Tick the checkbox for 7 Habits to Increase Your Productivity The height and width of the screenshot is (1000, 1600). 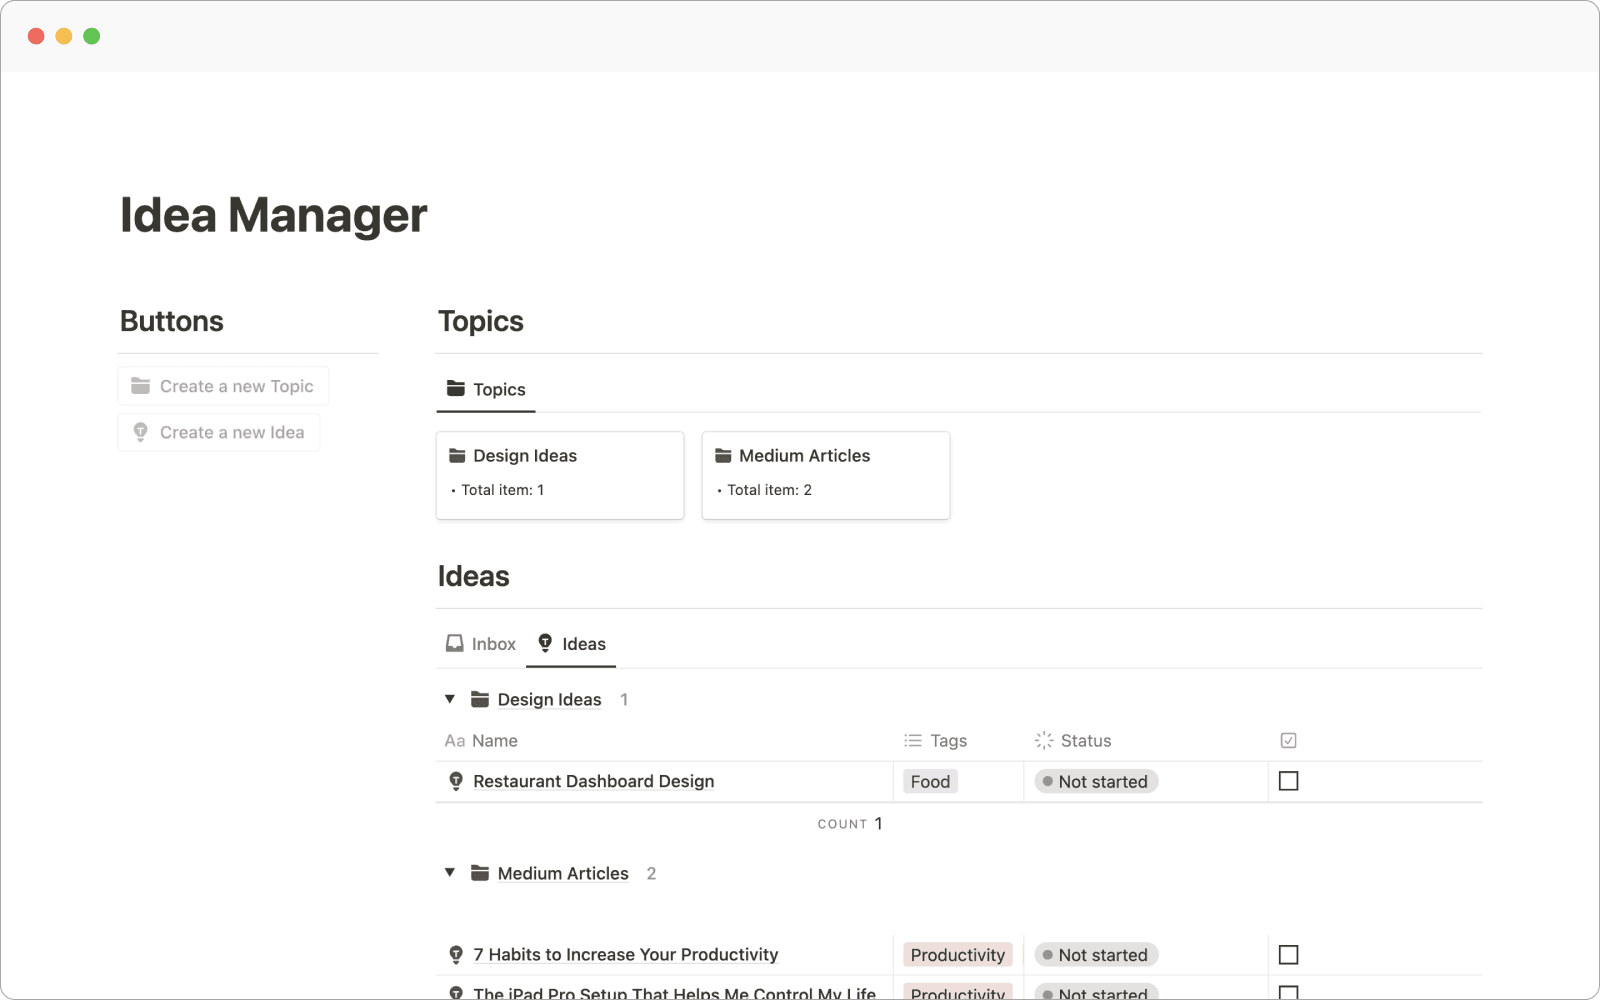tap(1289, 955)
